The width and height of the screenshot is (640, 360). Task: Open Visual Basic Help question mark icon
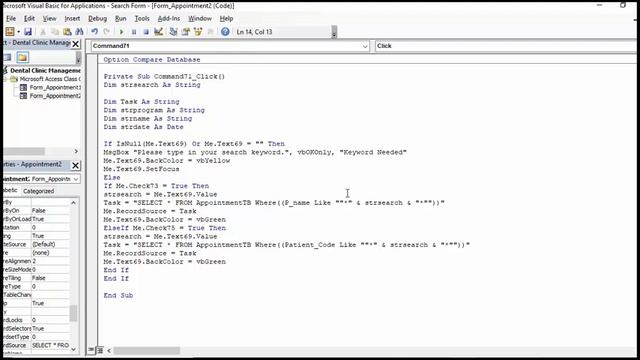coord(225,31)
